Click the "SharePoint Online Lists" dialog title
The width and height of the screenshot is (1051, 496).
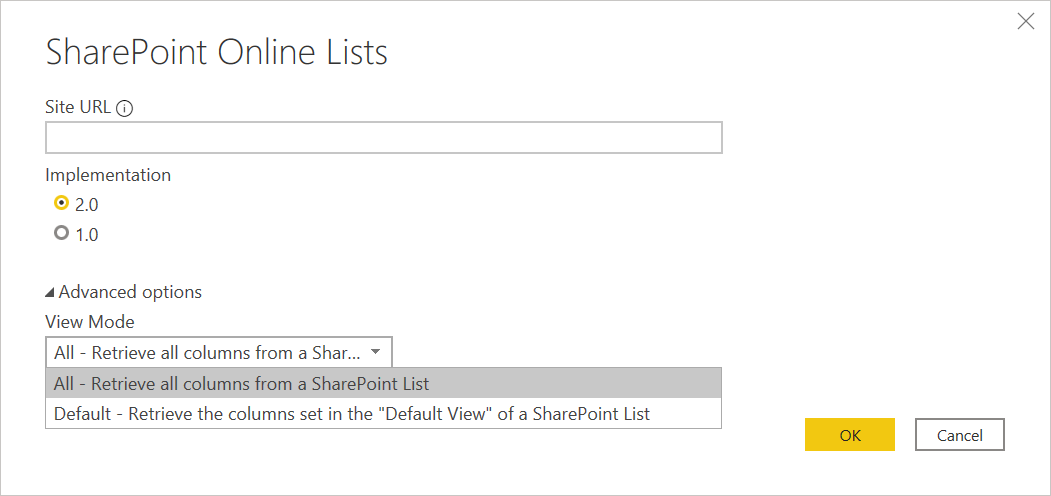217,53
